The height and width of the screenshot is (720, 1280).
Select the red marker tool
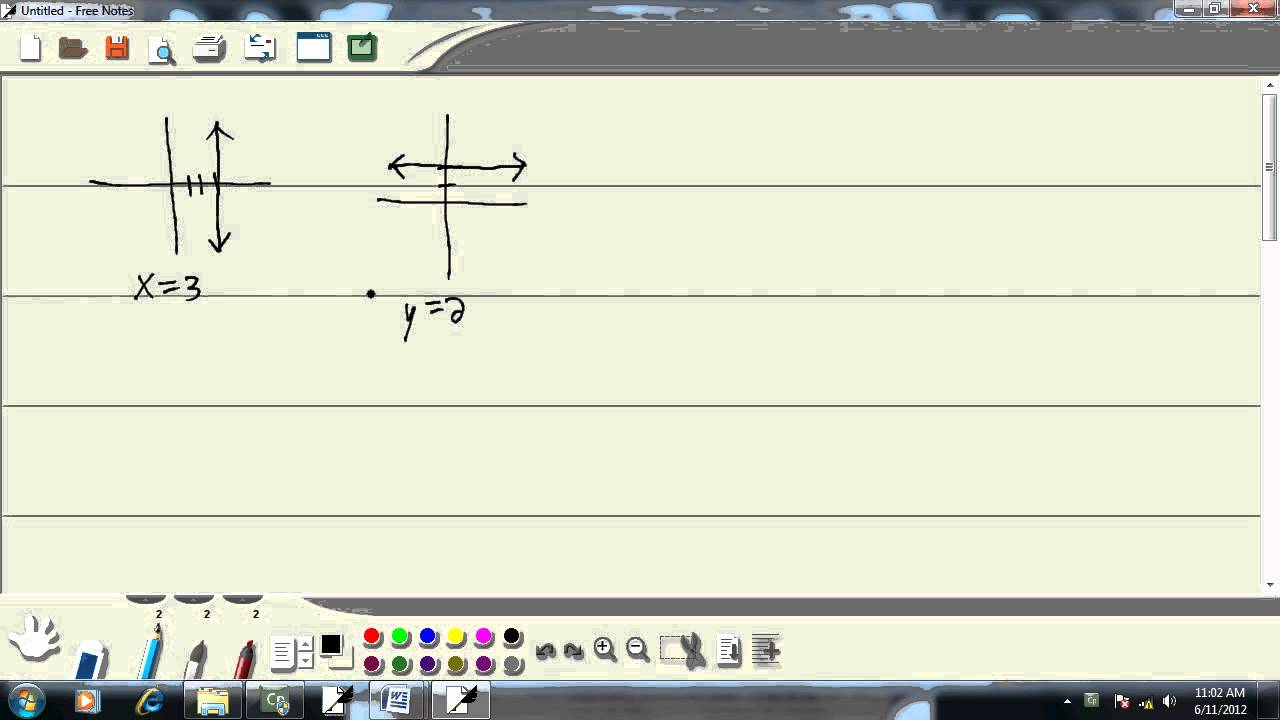[x=244, y=658]
